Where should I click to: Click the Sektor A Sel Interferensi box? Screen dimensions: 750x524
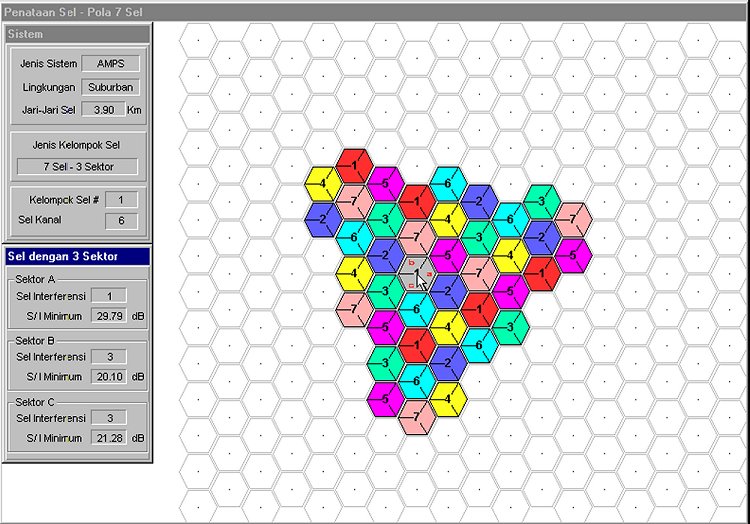(x=108, y=295)
